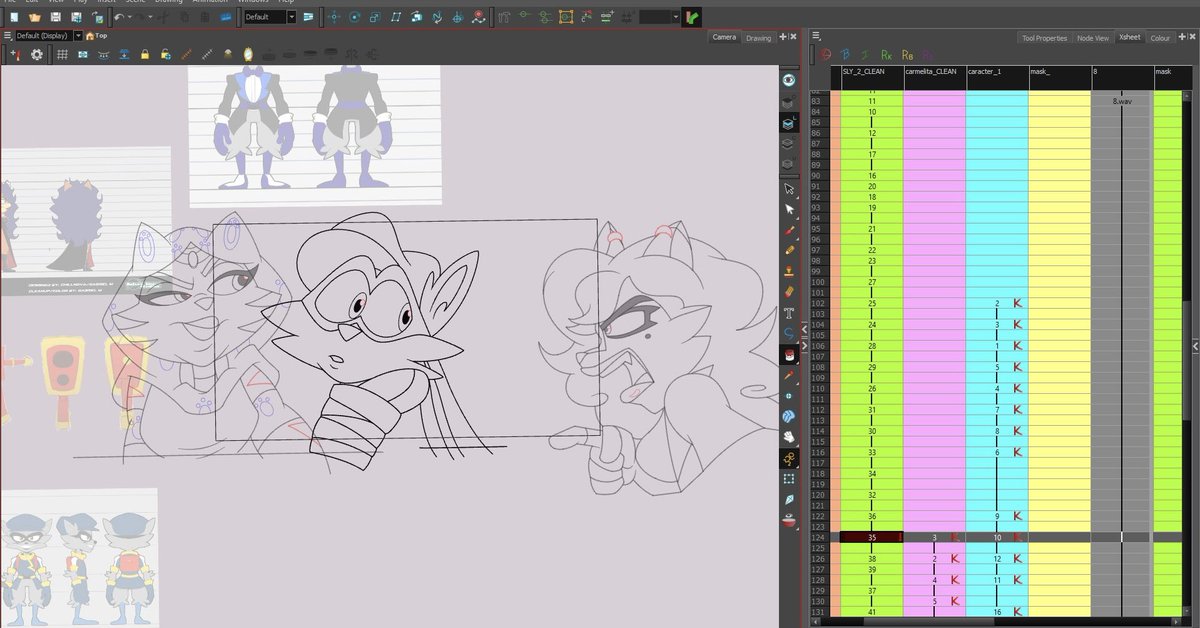Click the red A annotation icon in Xsheet

click(826, 55)
